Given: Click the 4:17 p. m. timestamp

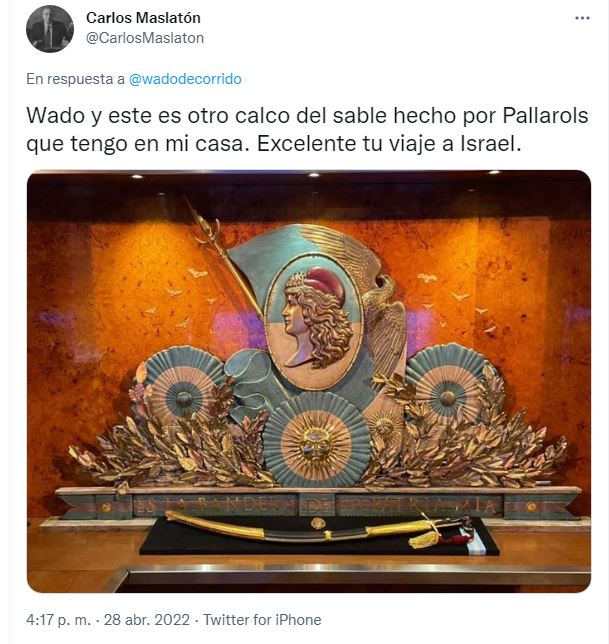Looking at the screenshot, I should pyautogui.click(x=58, y=619).
